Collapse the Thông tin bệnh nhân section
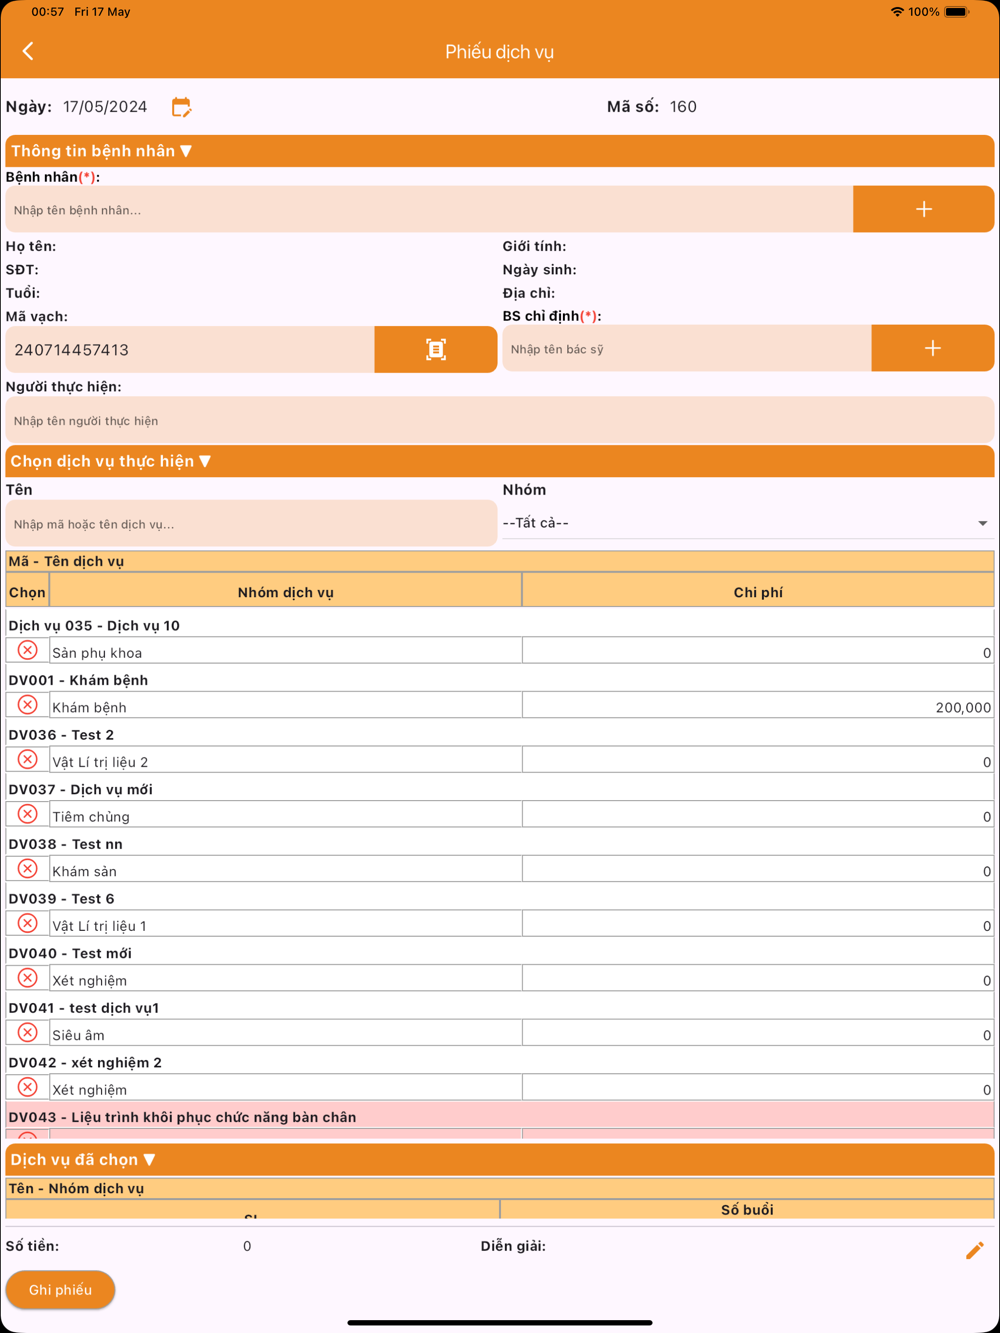Viewport: 1000px width, 1333px height. (x=500, y=151)
